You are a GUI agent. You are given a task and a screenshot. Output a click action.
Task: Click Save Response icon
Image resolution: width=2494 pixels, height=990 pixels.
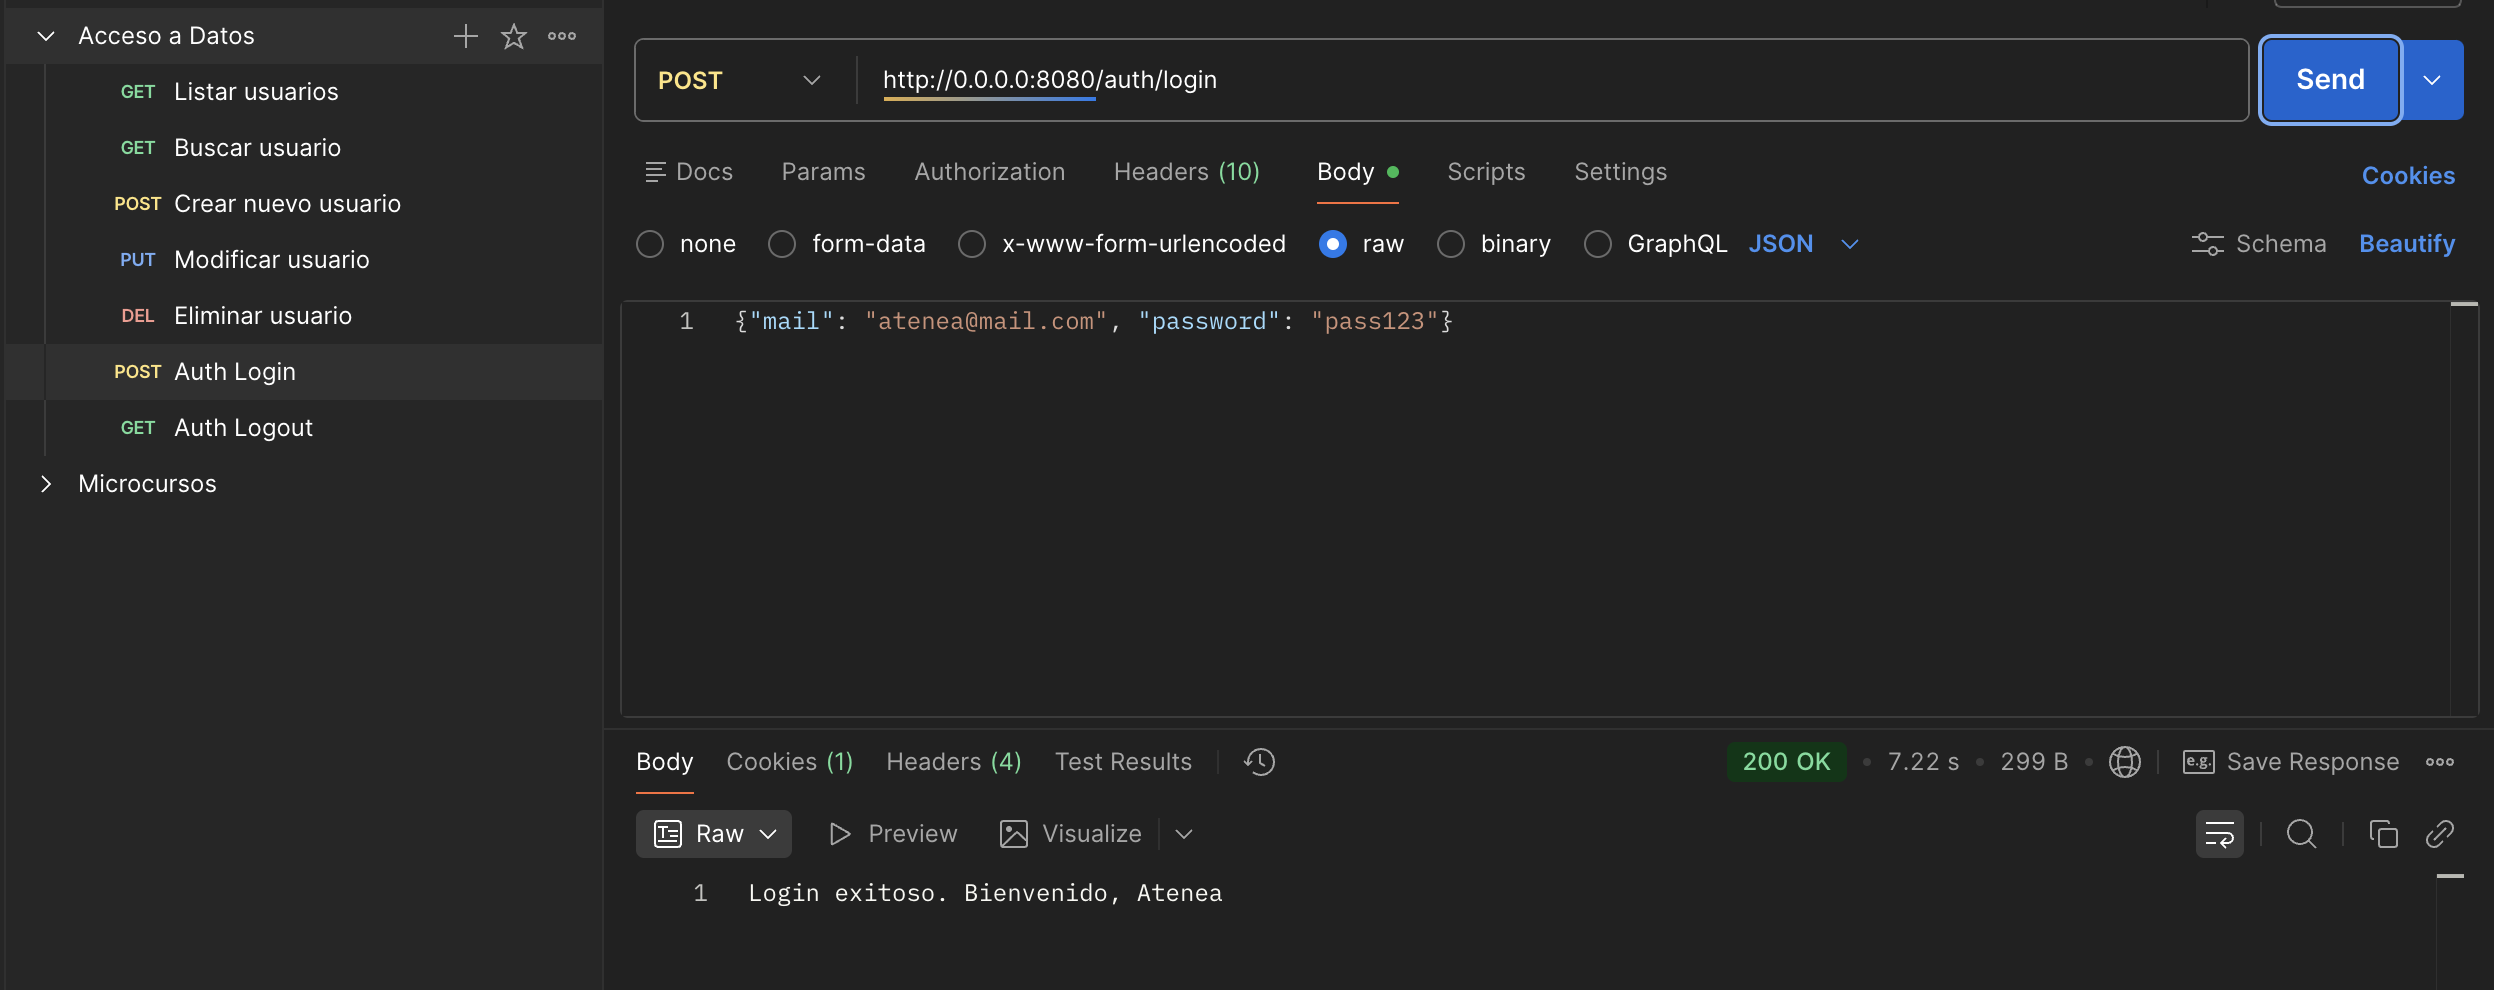point(2198,762)
